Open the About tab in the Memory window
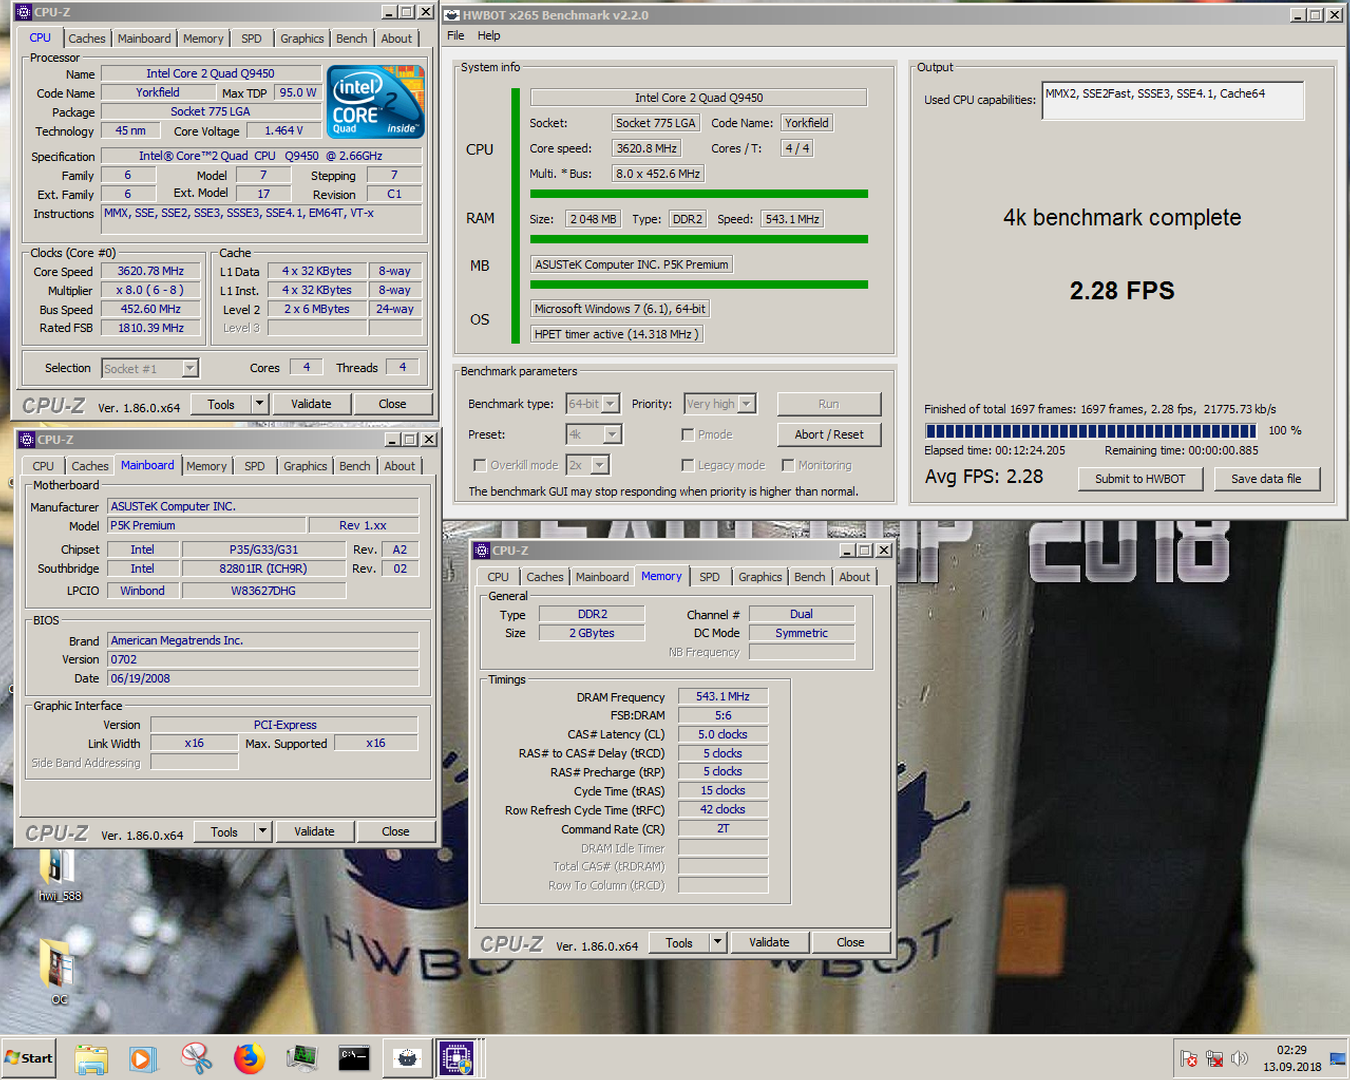The image size is (1350, 1080). (854, 577)
